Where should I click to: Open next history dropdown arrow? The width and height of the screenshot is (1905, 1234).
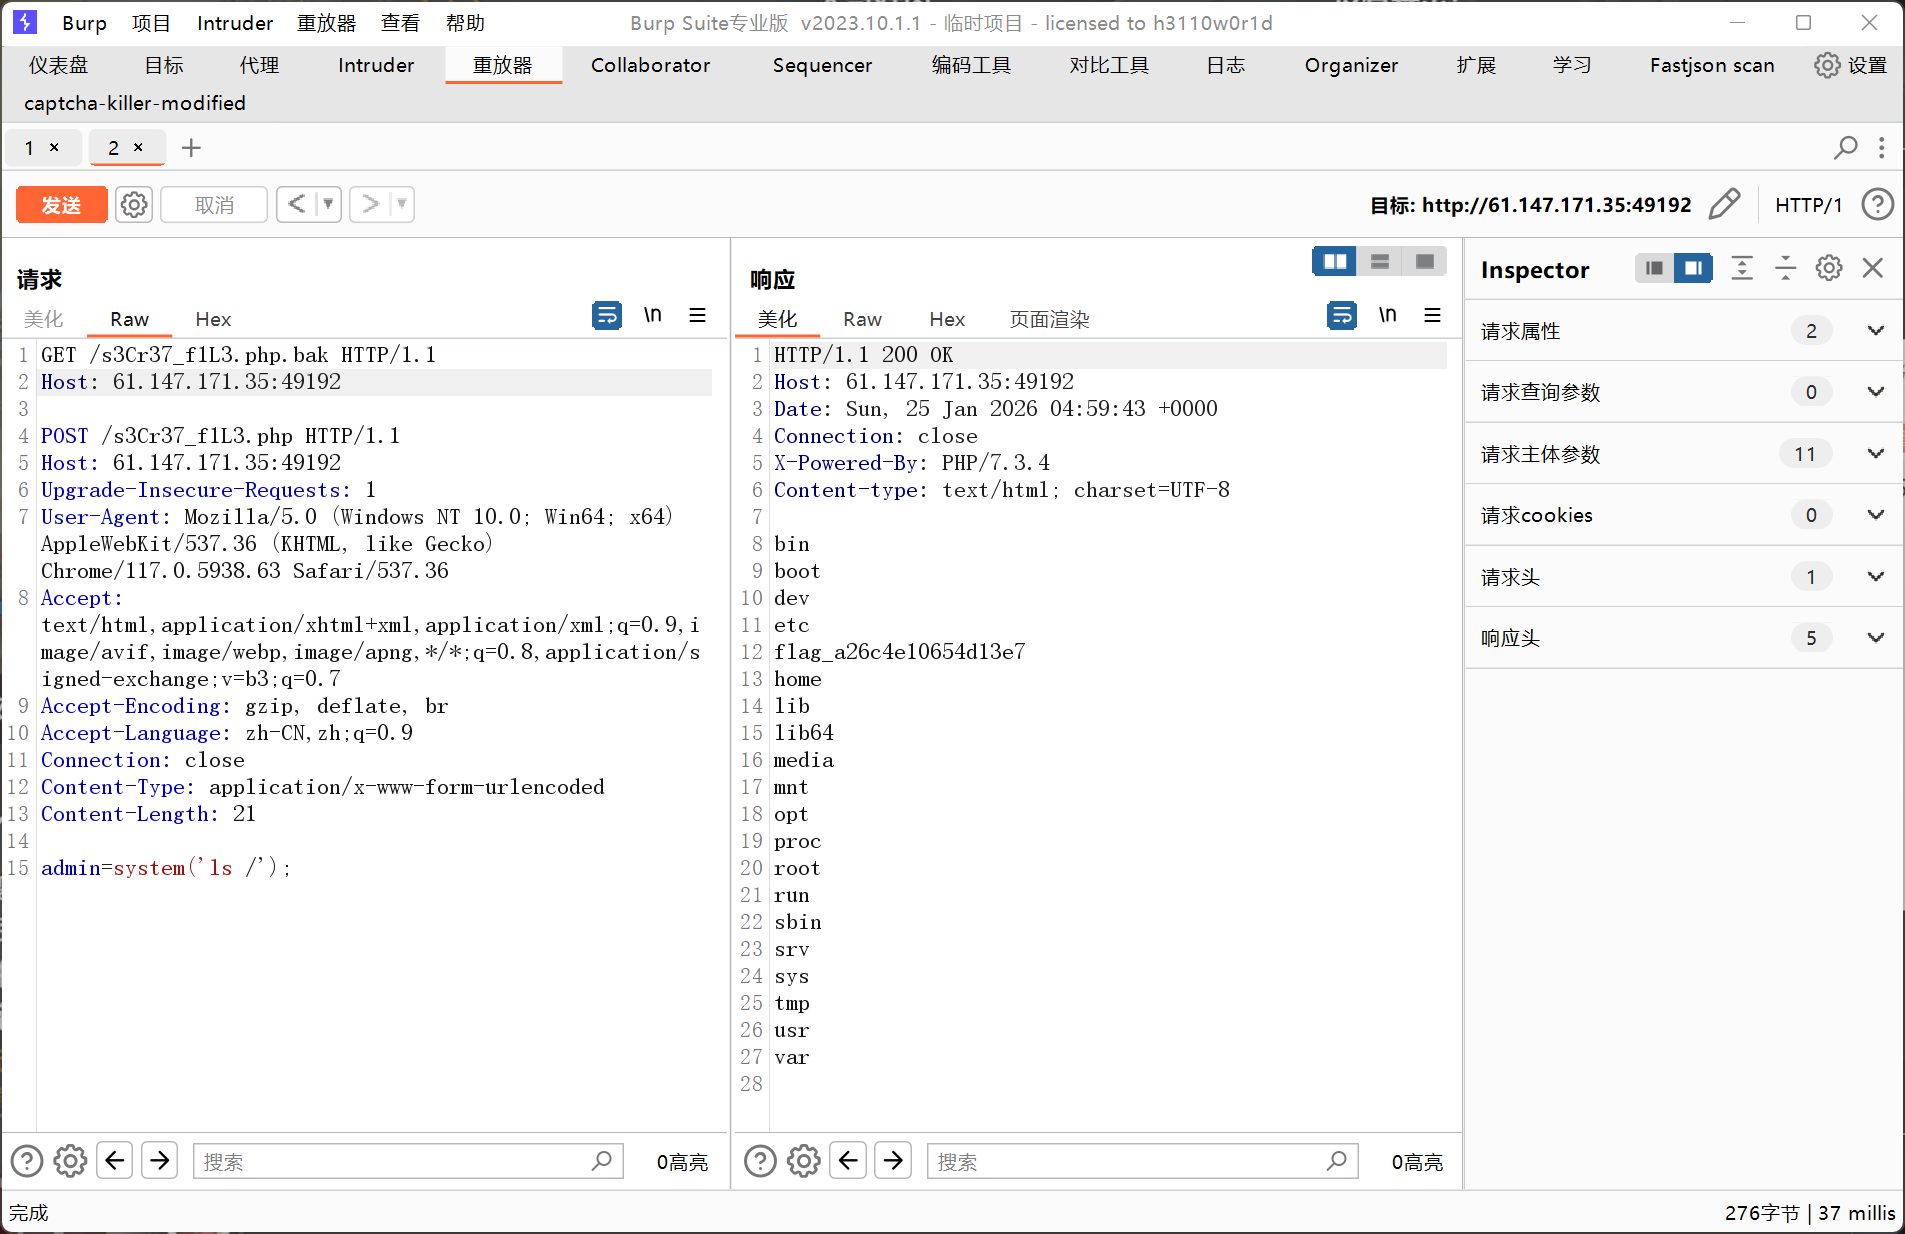(x=401, y=205)
